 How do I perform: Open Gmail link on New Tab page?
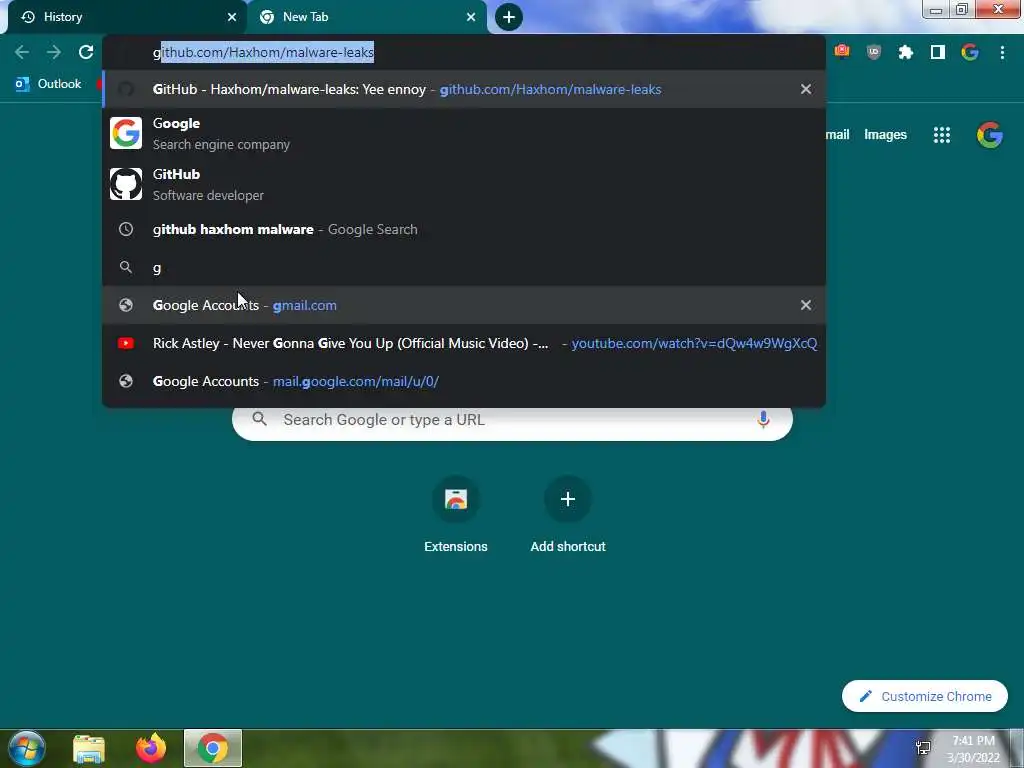click(x=837, y=135)
